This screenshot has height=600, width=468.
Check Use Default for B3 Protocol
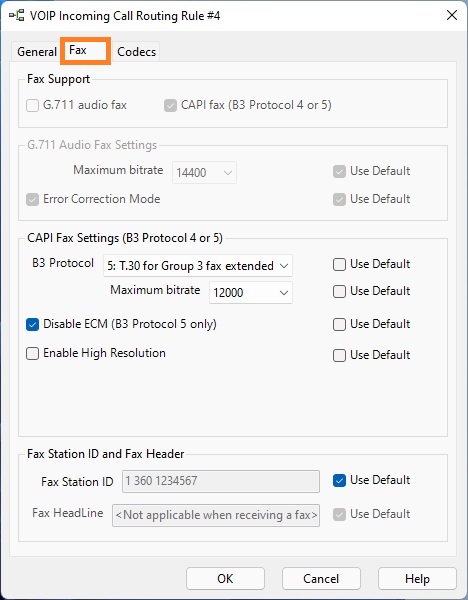(x=339, y=264)
